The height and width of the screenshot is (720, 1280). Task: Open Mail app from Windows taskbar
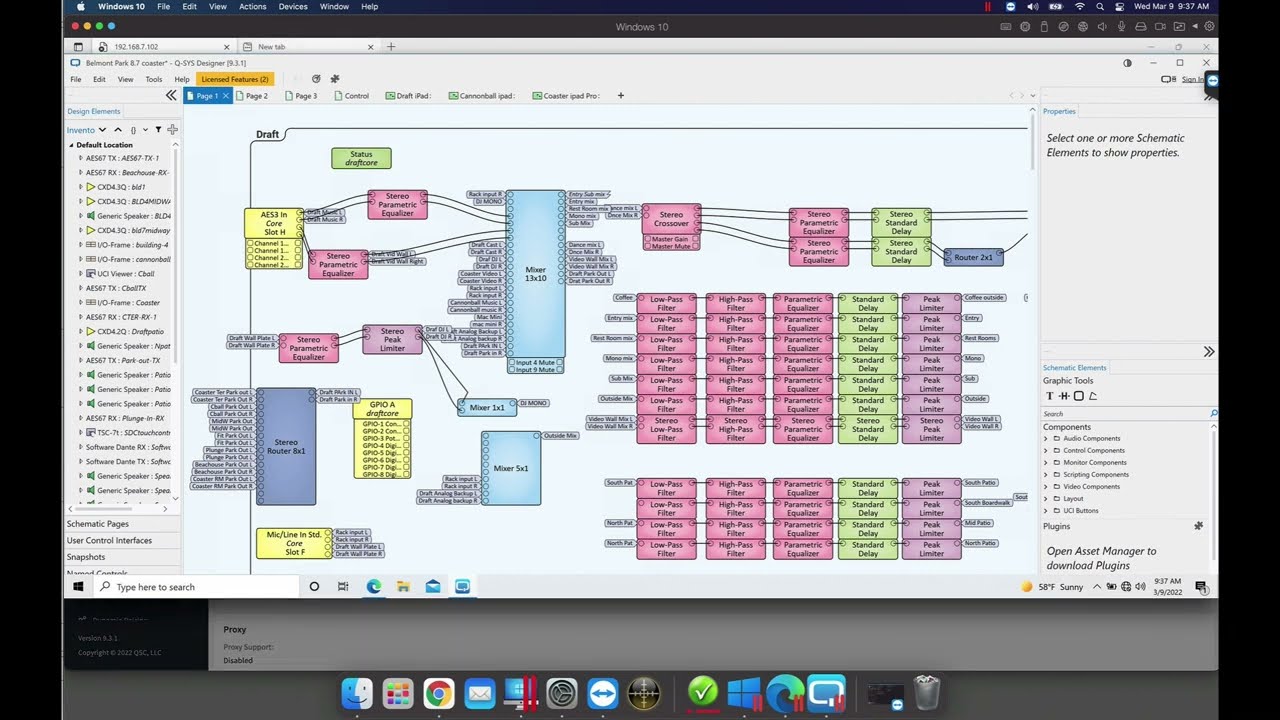[x=433, y=587]
